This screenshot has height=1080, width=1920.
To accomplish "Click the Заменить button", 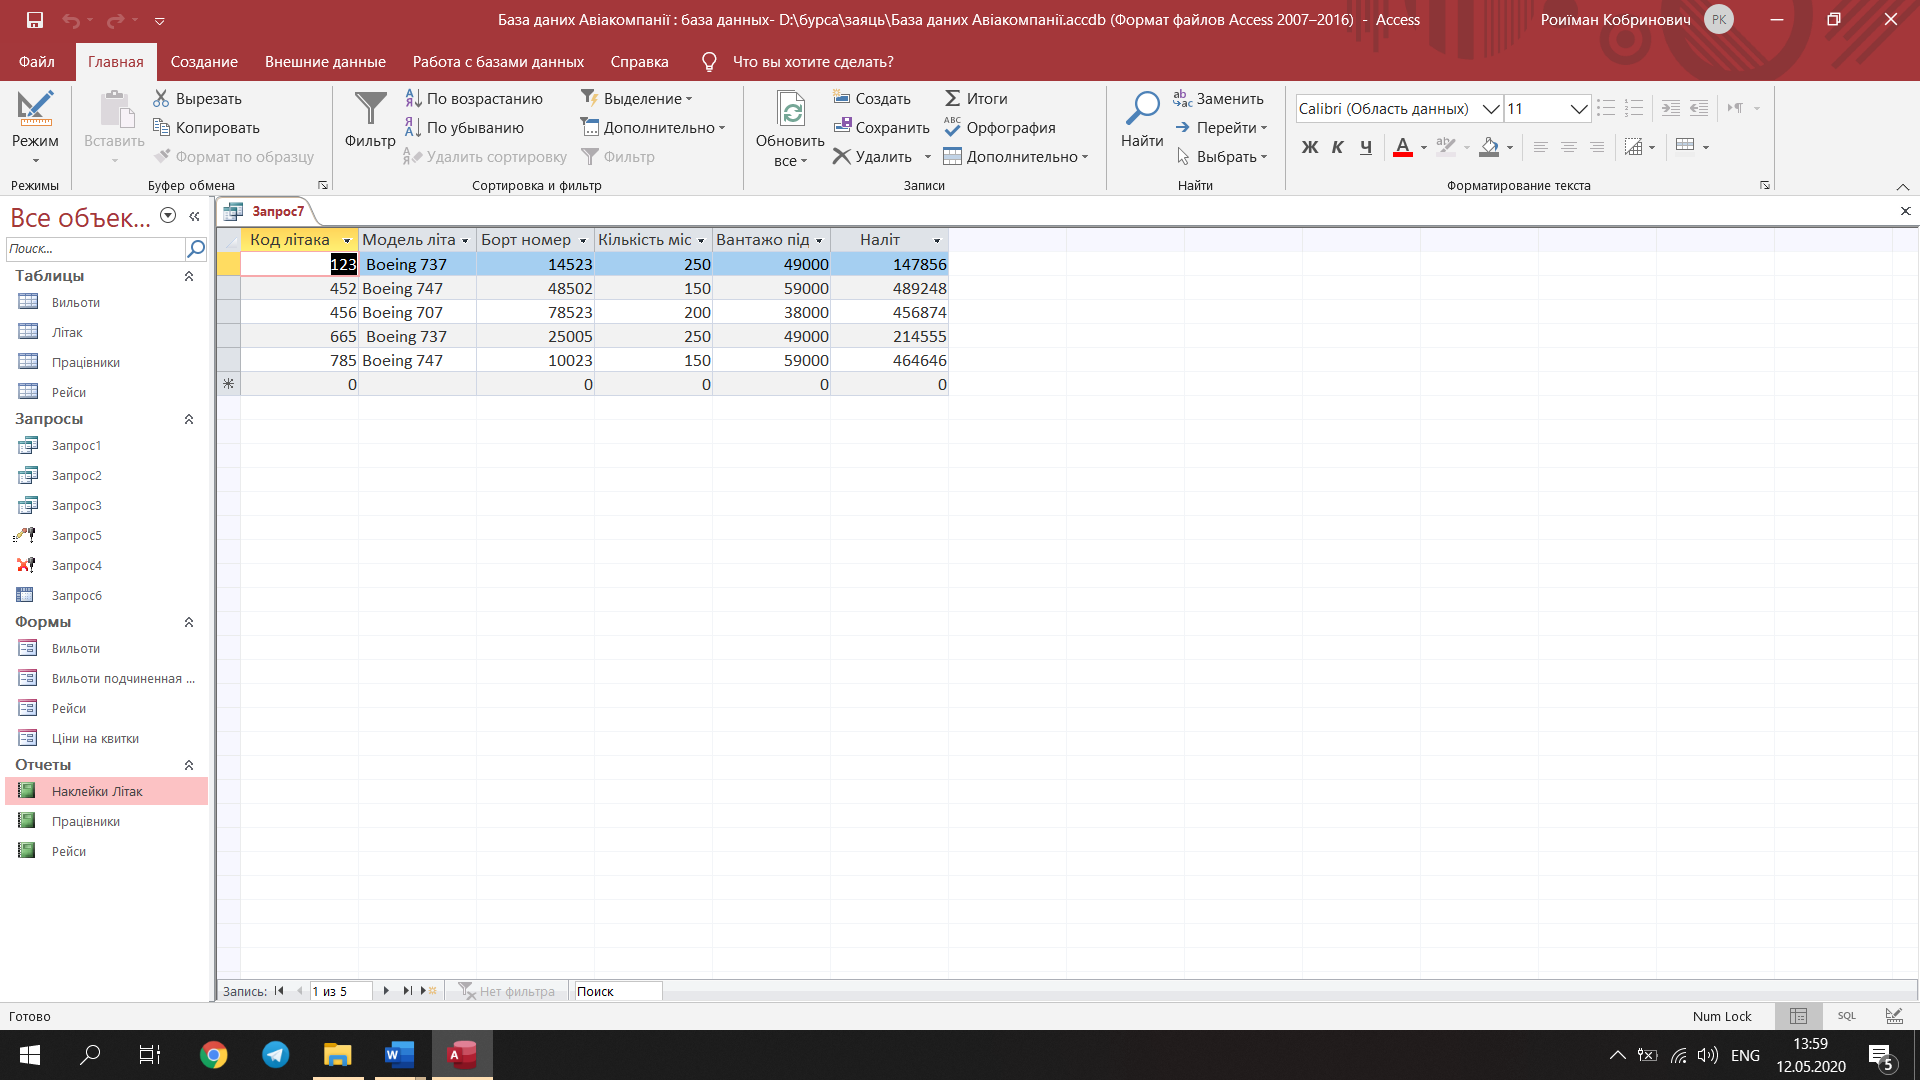I will pos(1218,98).
